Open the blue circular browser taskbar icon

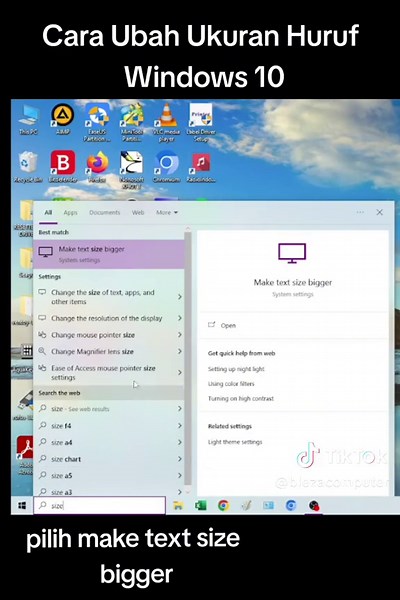click(291, 505)
